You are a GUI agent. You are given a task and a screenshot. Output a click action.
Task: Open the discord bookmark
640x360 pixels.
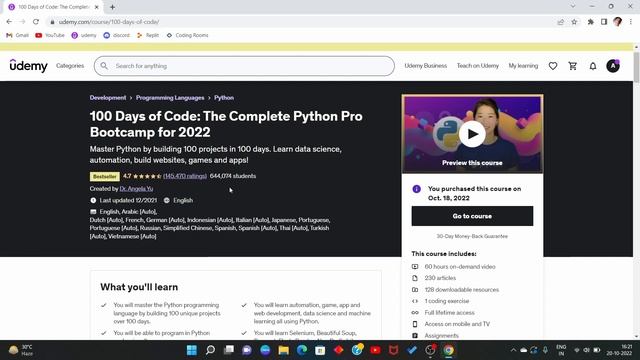point(116,36)
